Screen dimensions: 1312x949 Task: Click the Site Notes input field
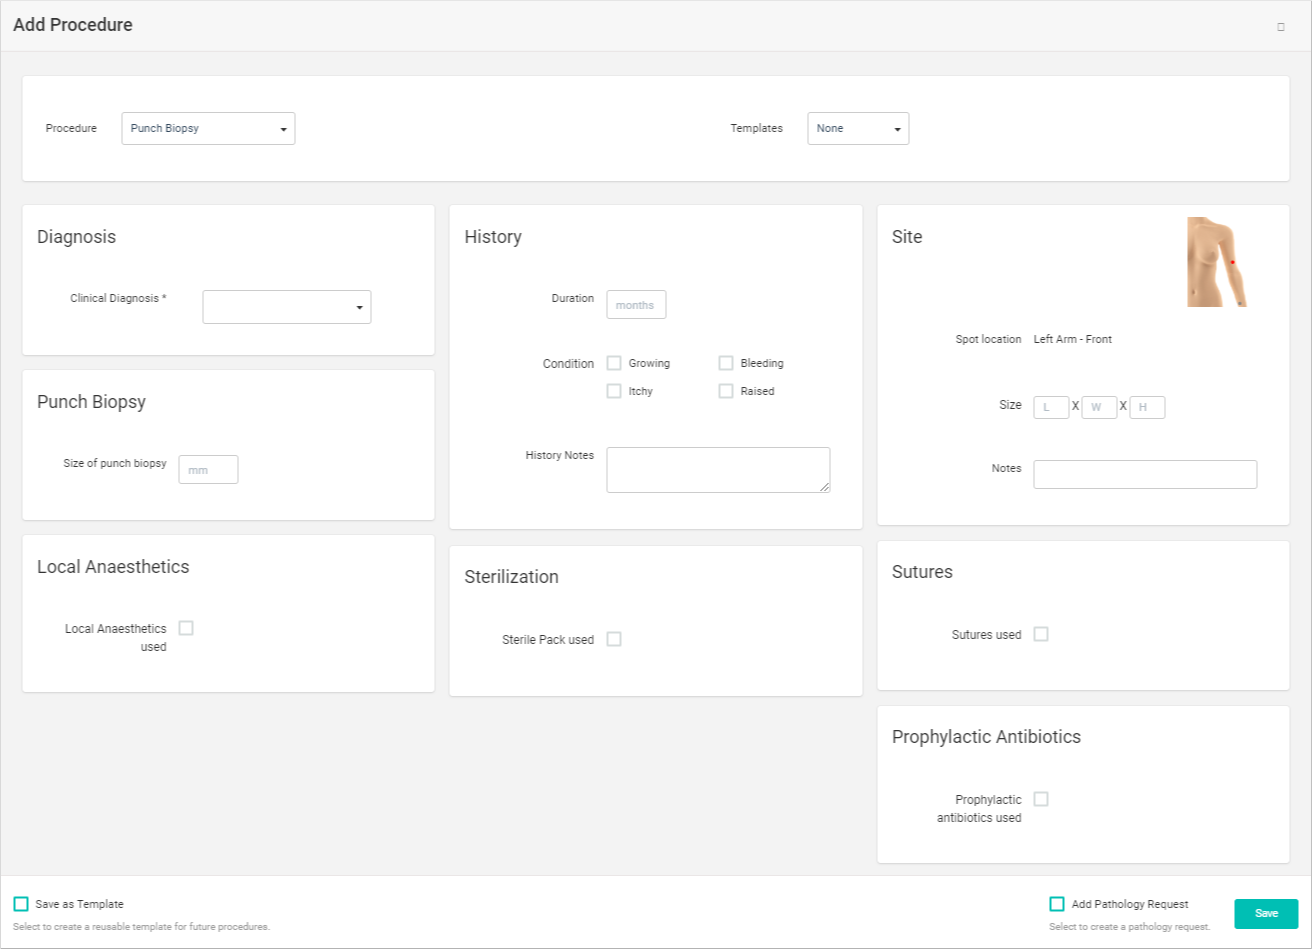coord(1145,475)
